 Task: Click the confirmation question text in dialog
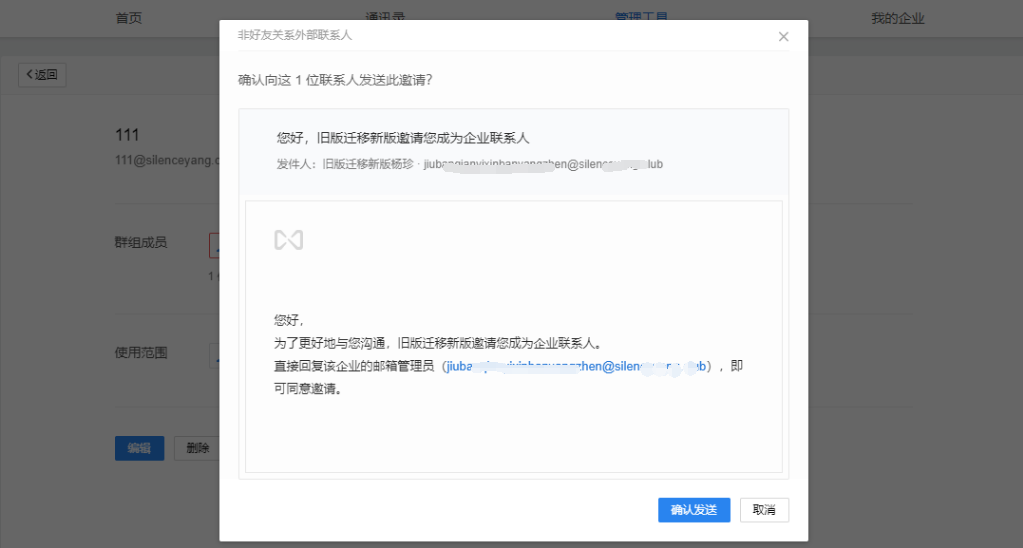pyautogui.click(x=335, y=79)
